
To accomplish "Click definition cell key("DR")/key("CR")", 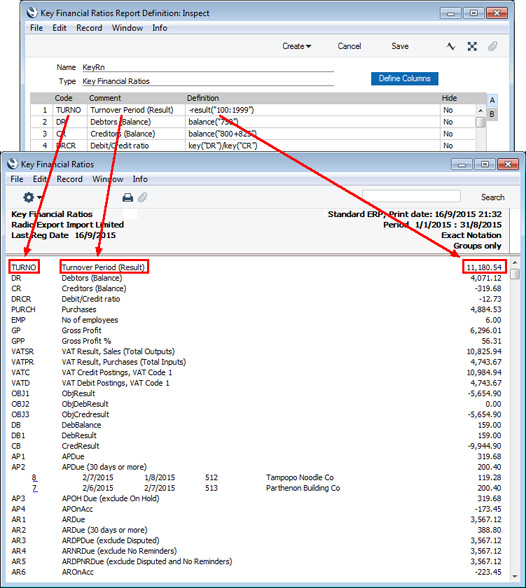I will [313, 146].
